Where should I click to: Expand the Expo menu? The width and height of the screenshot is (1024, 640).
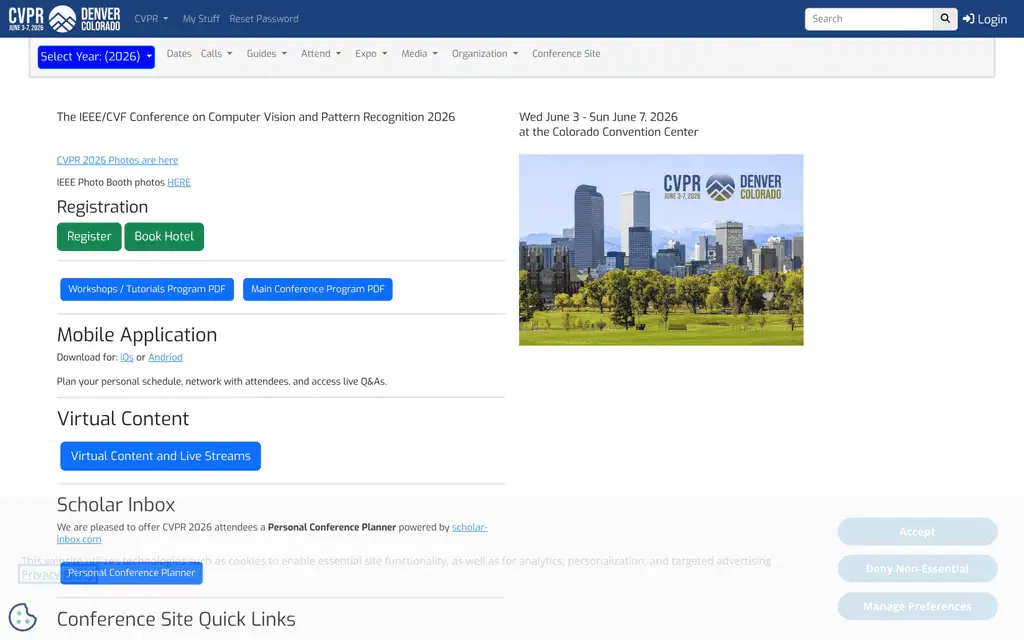pos(371,54)
